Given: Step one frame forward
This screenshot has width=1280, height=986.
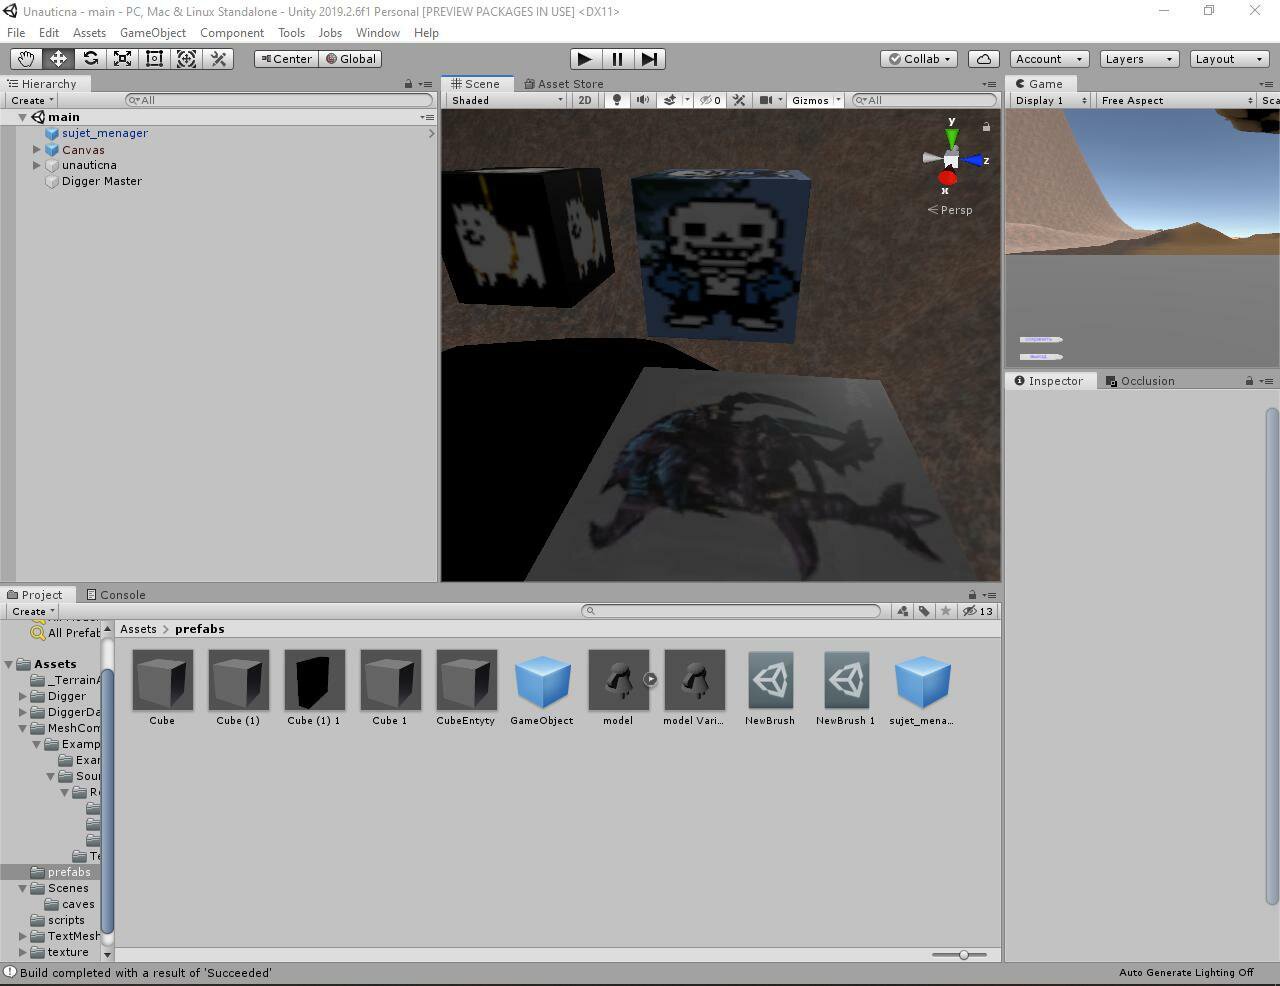Looking at the screenshot, I should tap(650, 59).
